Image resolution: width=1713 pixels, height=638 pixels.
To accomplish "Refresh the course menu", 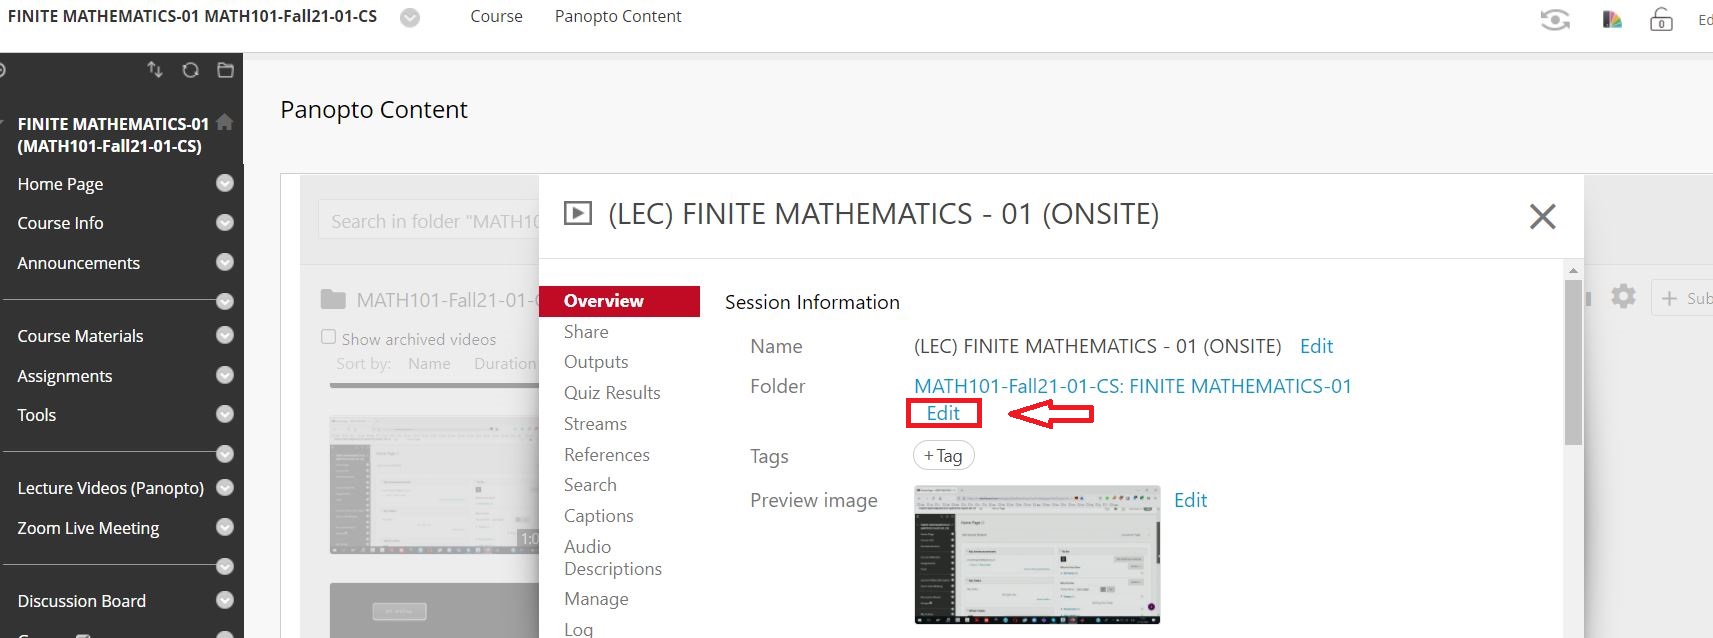I will click(190, 69).
